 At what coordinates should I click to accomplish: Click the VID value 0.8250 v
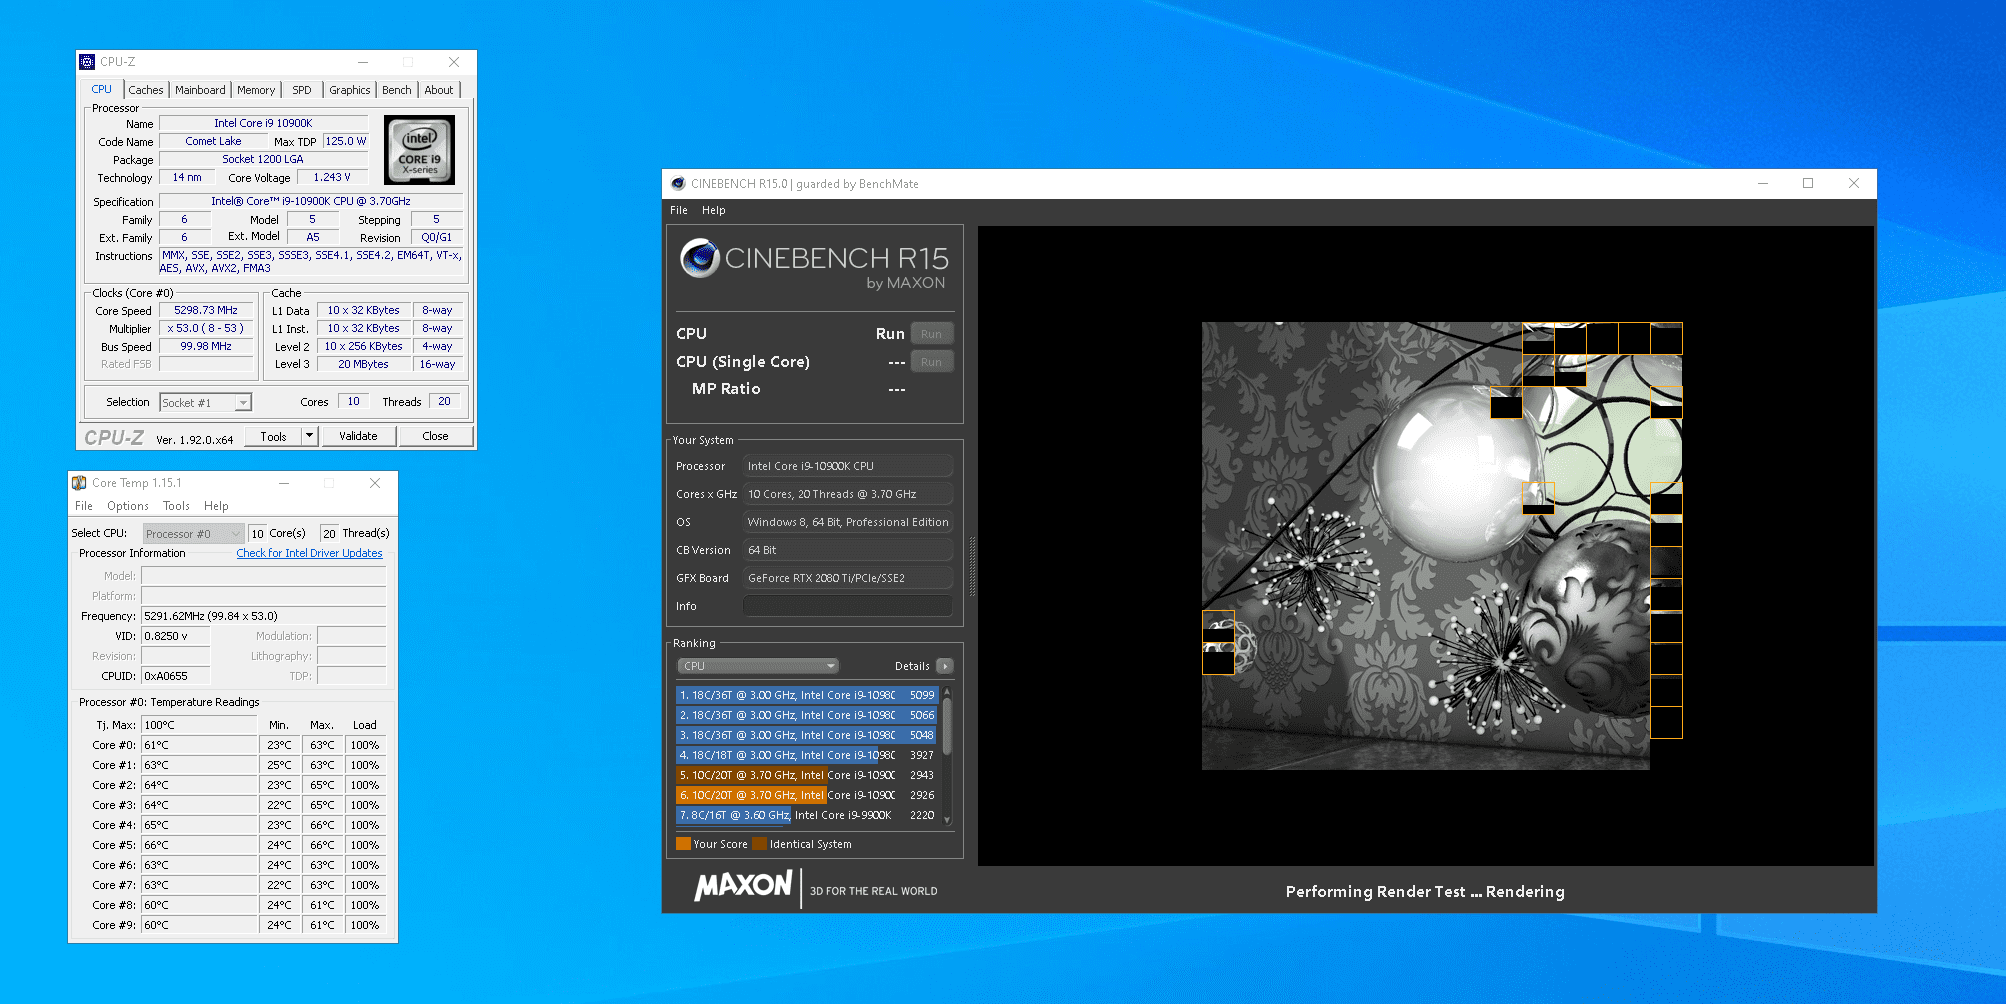point(176,636)
